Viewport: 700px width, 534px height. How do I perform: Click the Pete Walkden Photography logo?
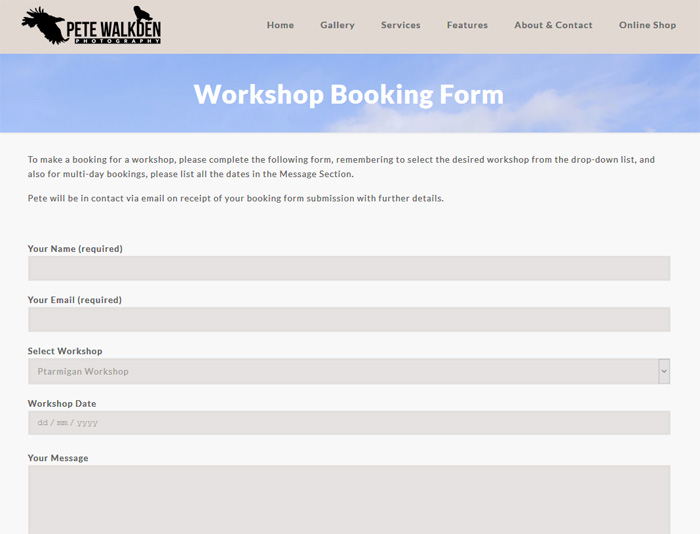[91, 25]
